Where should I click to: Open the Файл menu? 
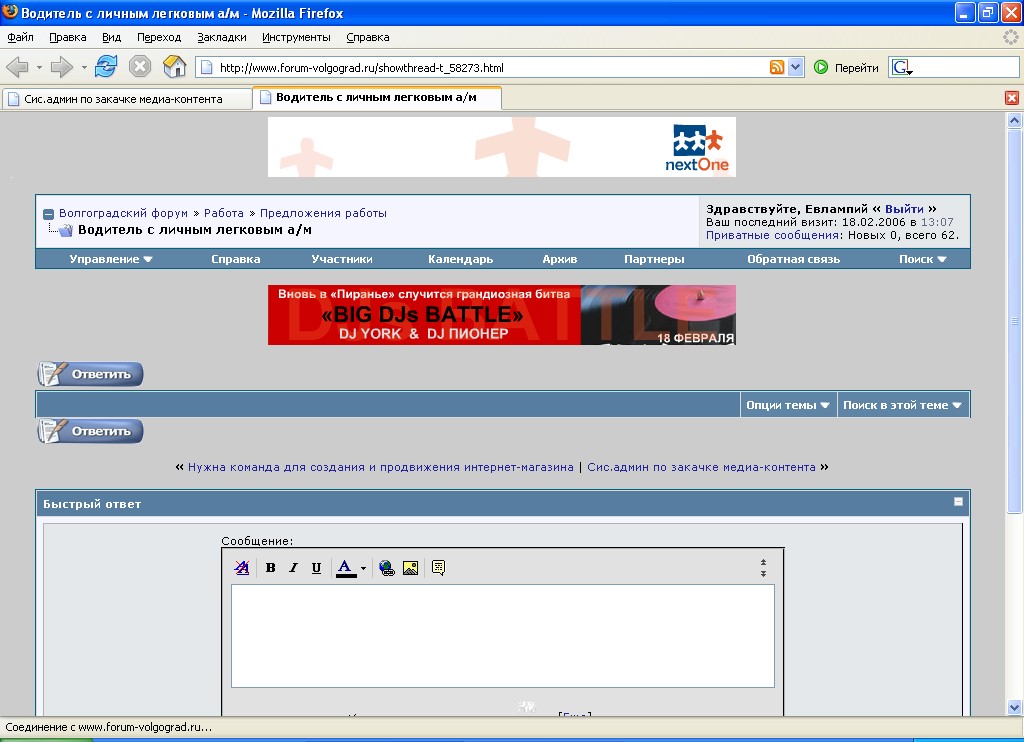20,37
